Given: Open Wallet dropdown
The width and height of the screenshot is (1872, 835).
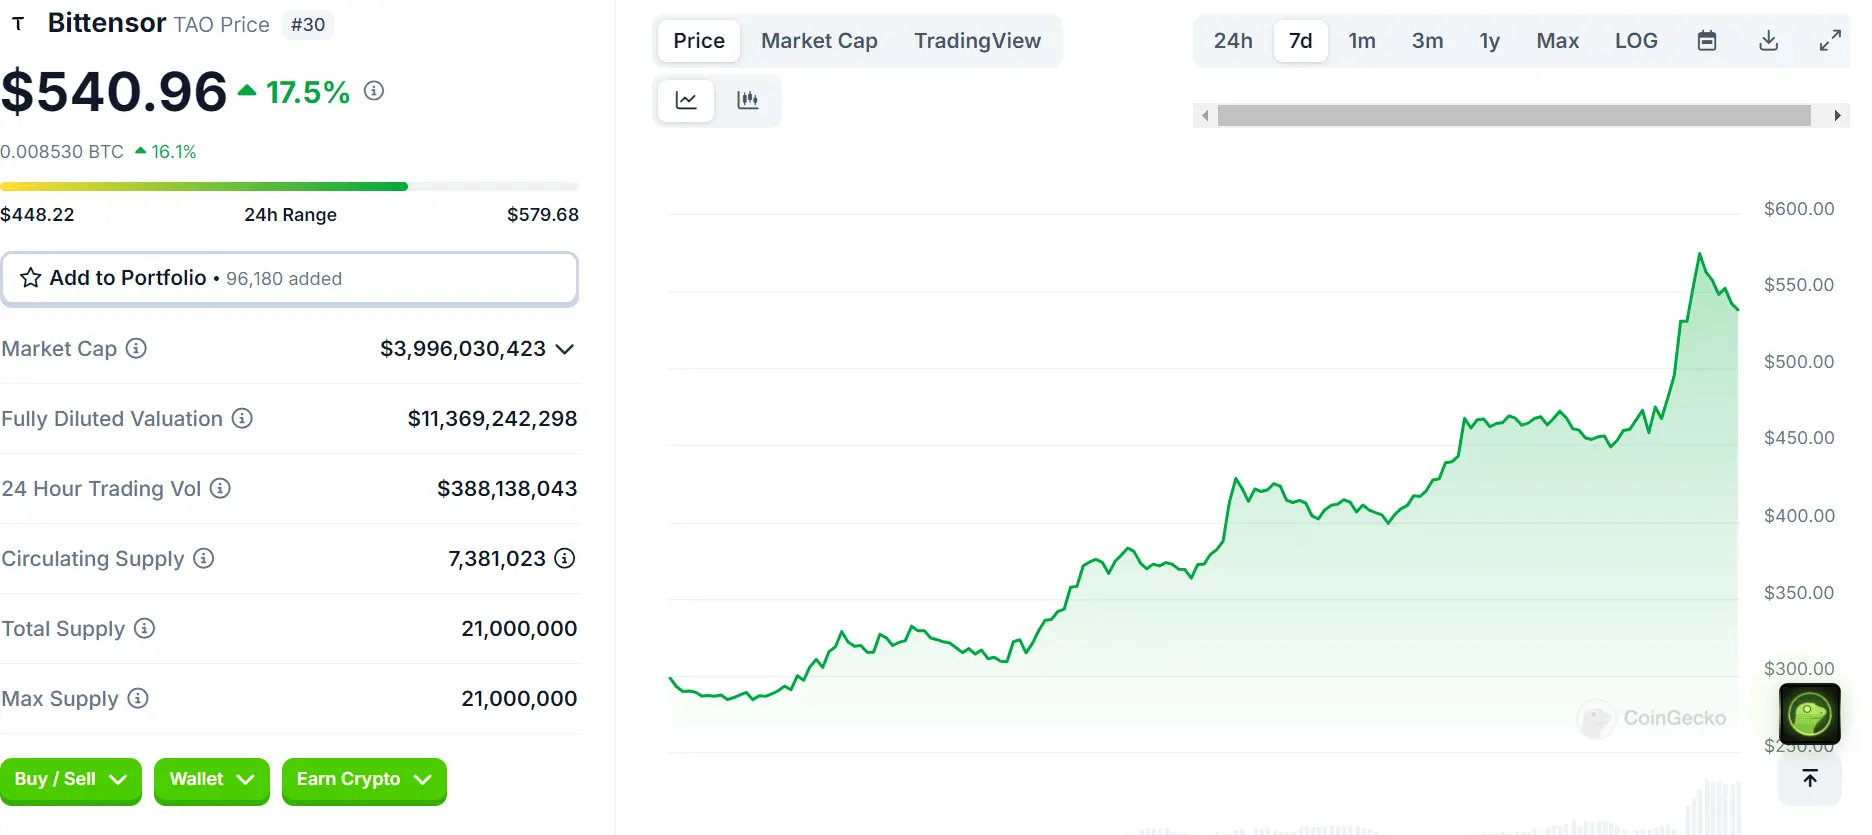Looking at the screenshot, I should point(212,780).
